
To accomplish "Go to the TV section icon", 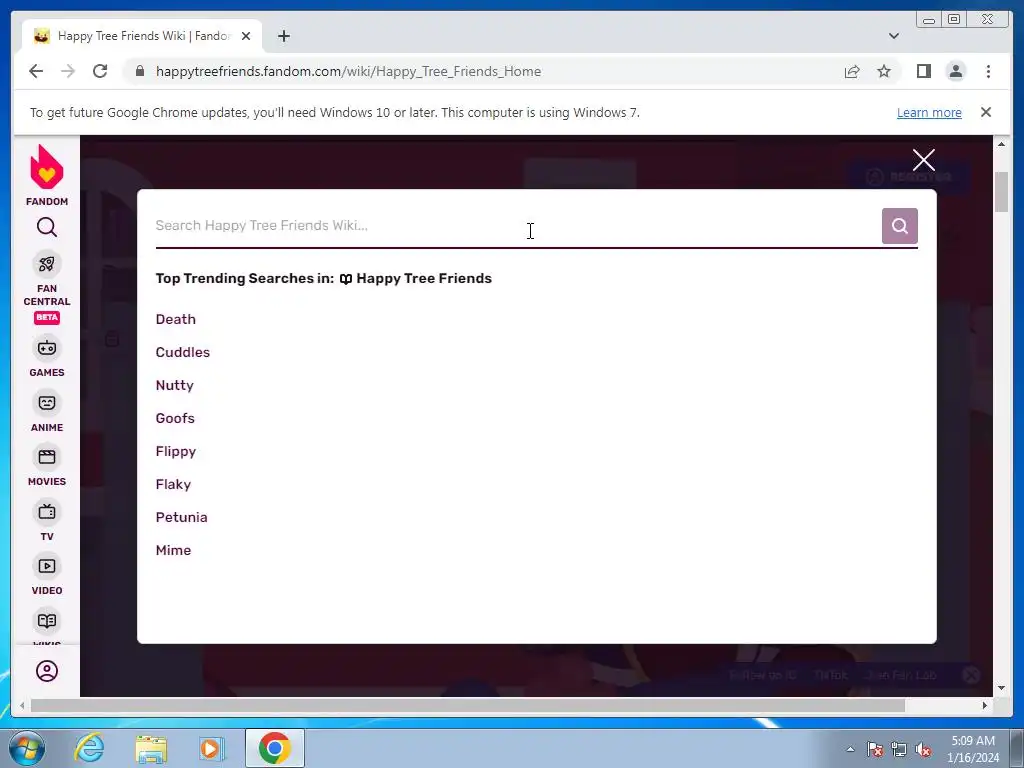I will [46, 513].
